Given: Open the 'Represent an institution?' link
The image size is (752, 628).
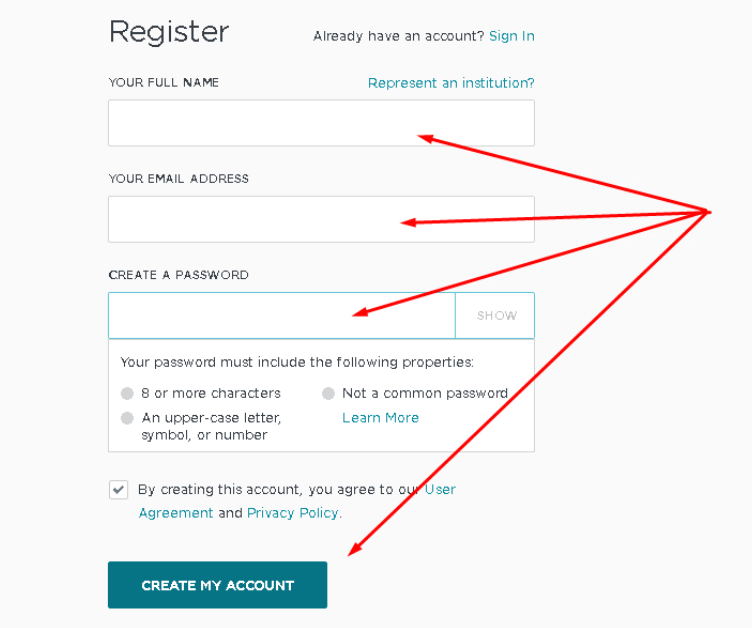Looking at the screenshot, I should point(451,83).
